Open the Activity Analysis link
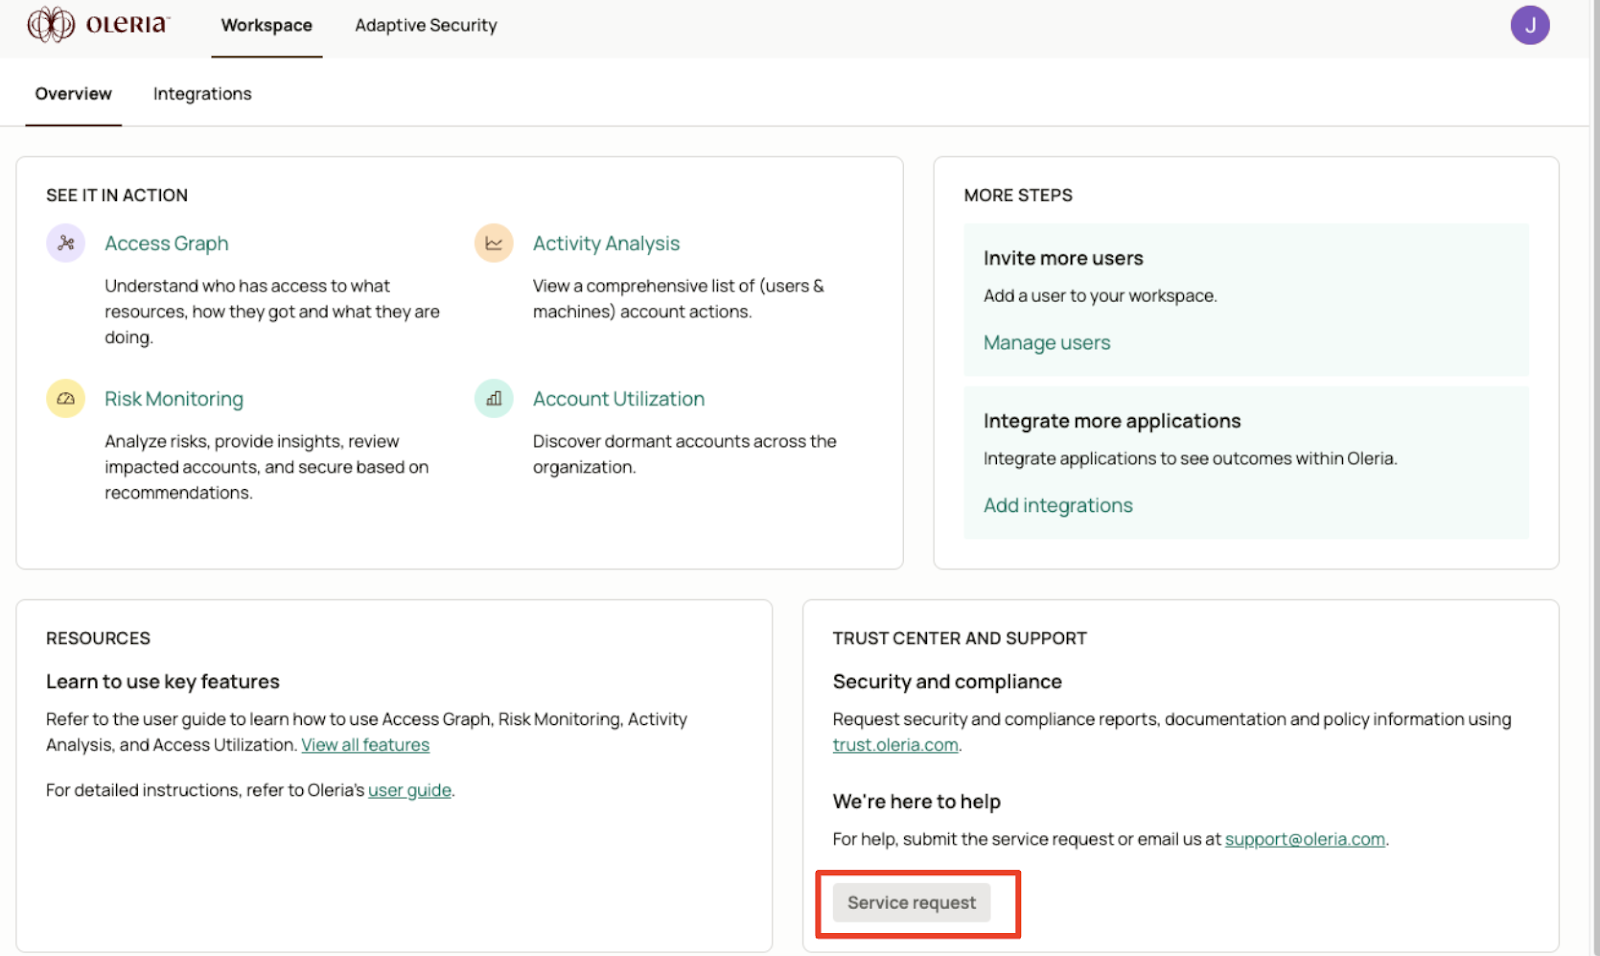The image size is (1600, 956). click(606, 243)
